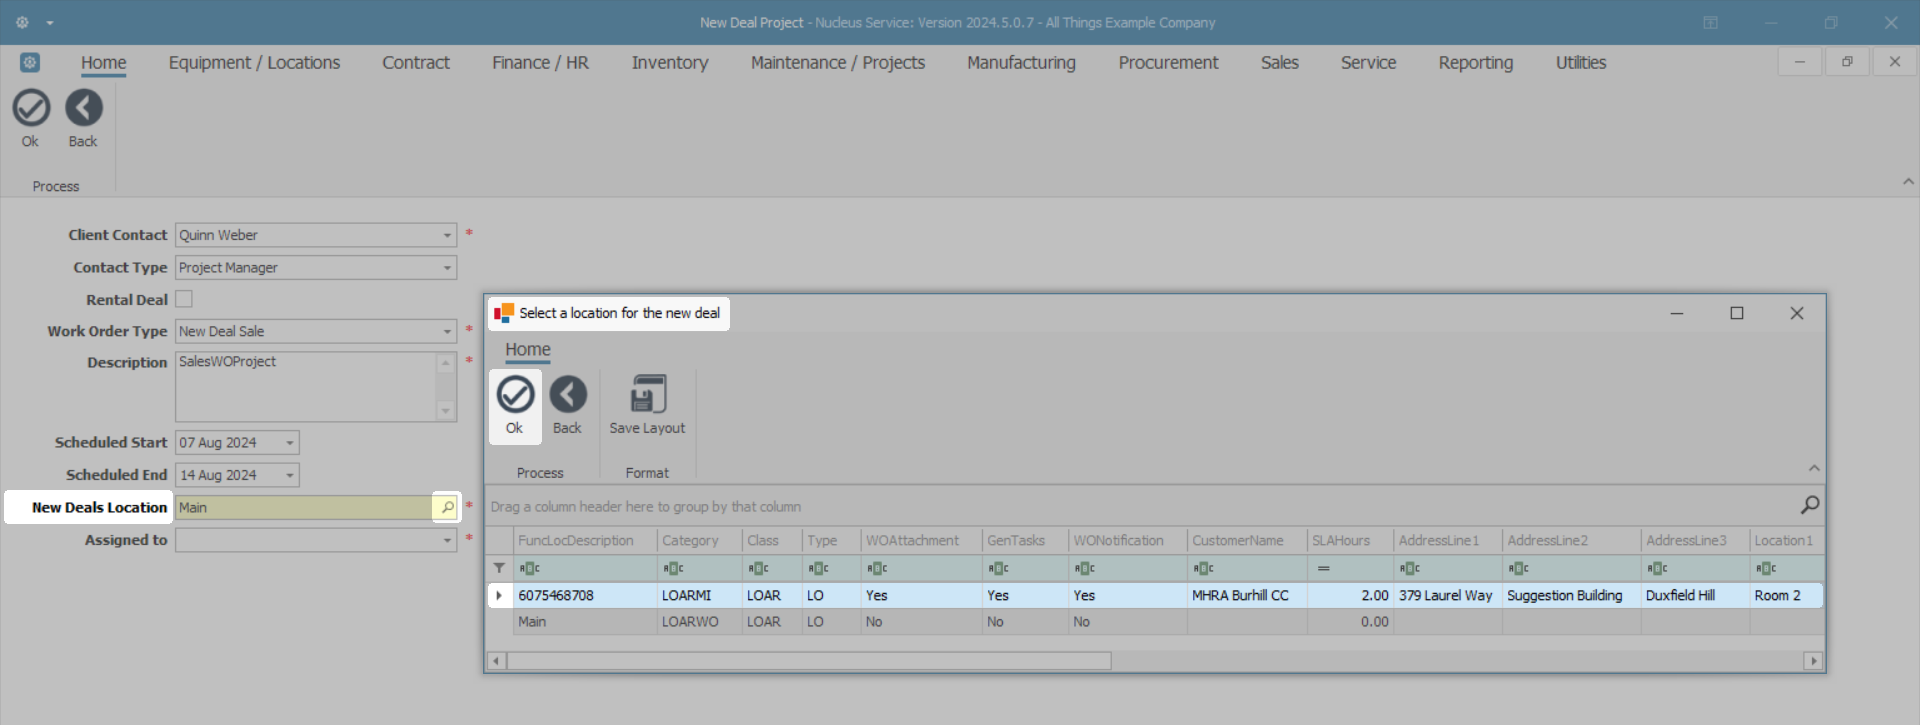Select the Main location row
The image size is (1920, 725).
1154,622
